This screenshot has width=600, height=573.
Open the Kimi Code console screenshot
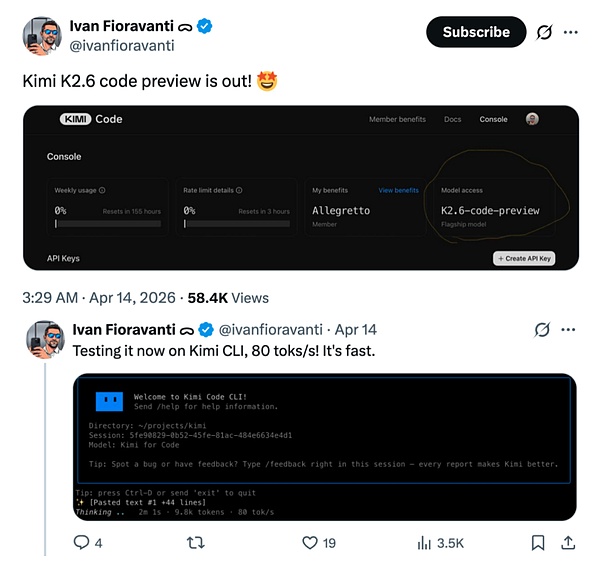click(x=301, y=188)
